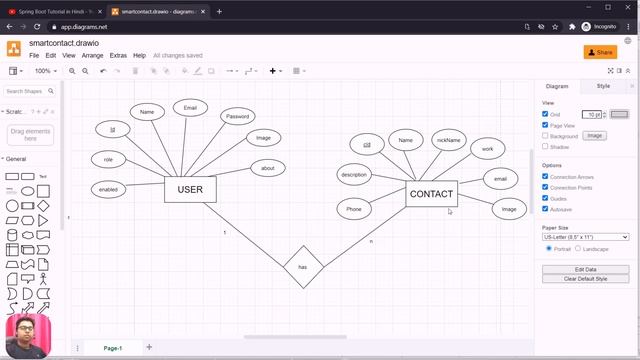Click the Background Image button
Image resolution: width=640 pixels, height=360 pixels.
[x=594, y=136]
